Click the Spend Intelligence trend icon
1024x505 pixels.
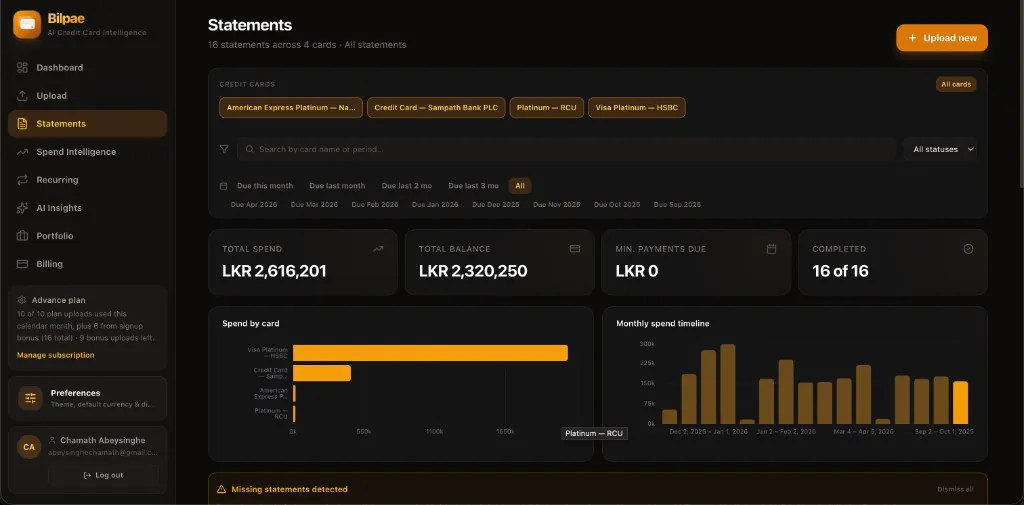point(22,152)
